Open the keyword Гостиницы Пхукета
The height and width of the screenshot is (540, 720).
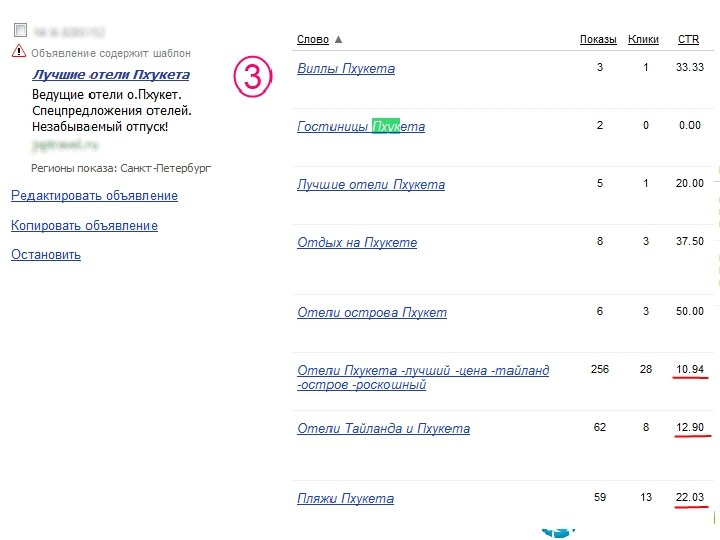coord(361,127)
